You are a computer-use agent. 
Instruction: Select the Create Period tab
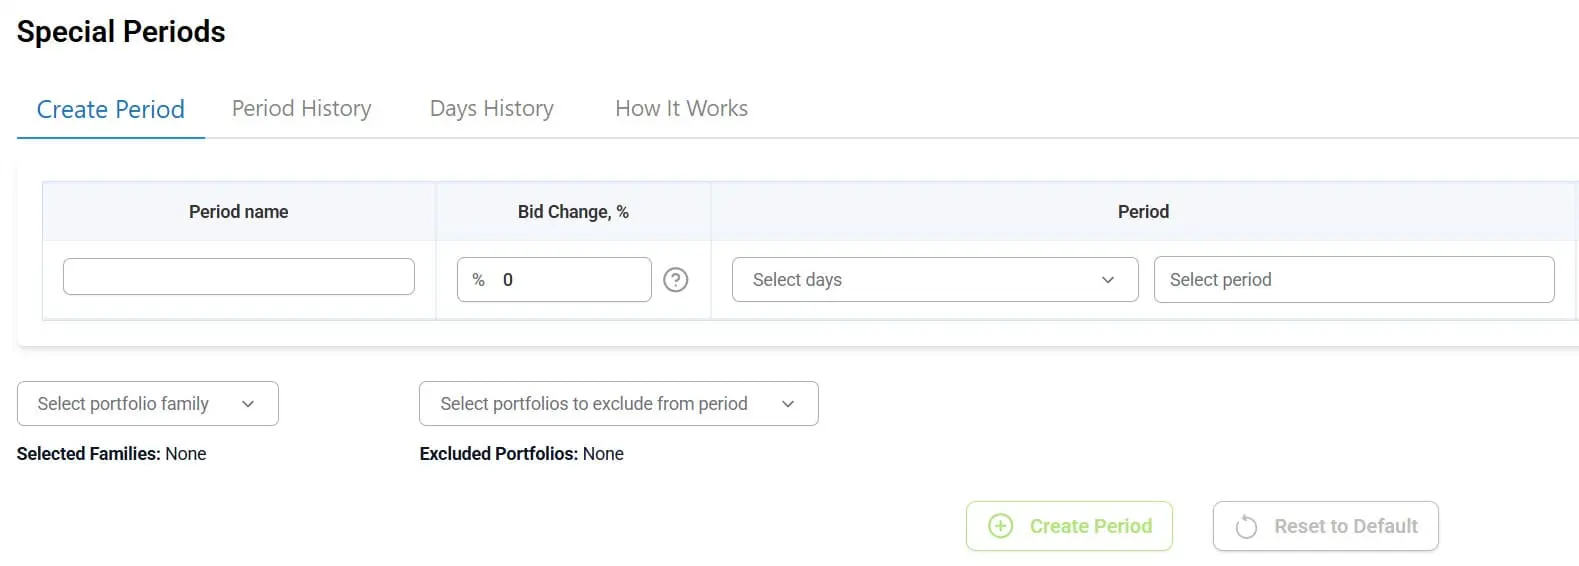[x=110, y=109]
